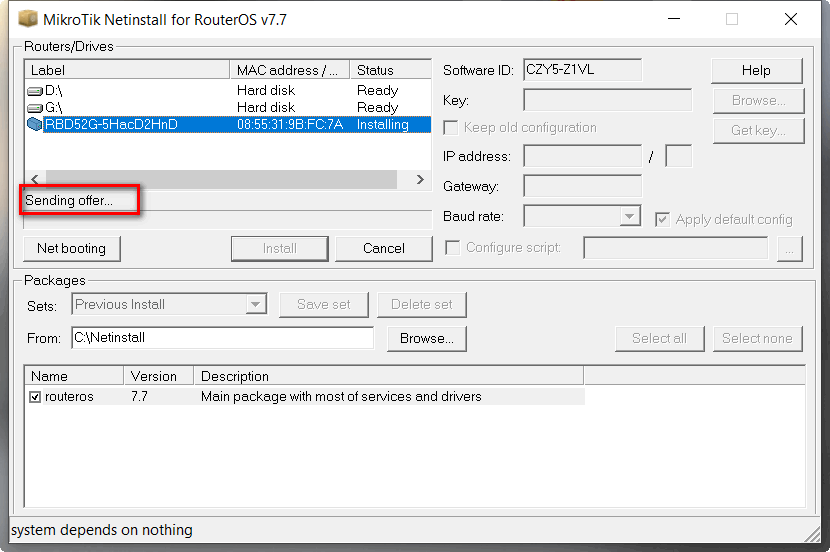Image resolution: width=830 pixels, height=552 pixels.
Task: Cancel the current installation
Action: [384, 249]
